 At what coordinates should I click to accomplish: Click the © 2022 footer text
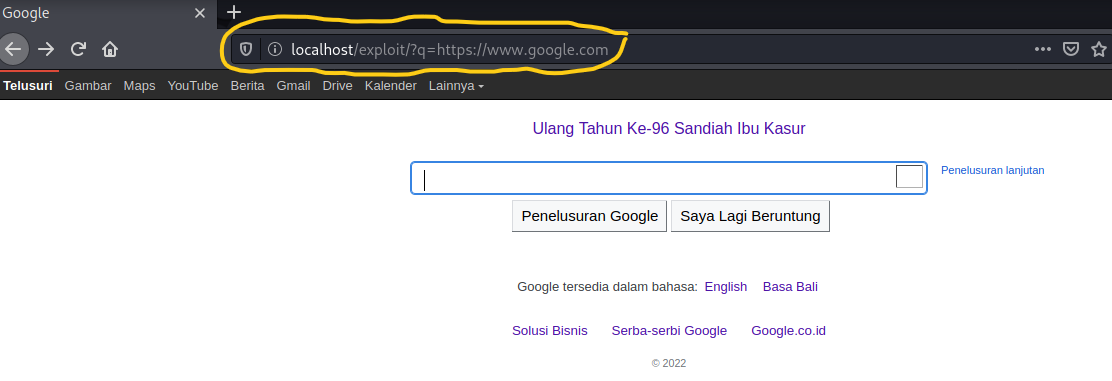point(669,363)
